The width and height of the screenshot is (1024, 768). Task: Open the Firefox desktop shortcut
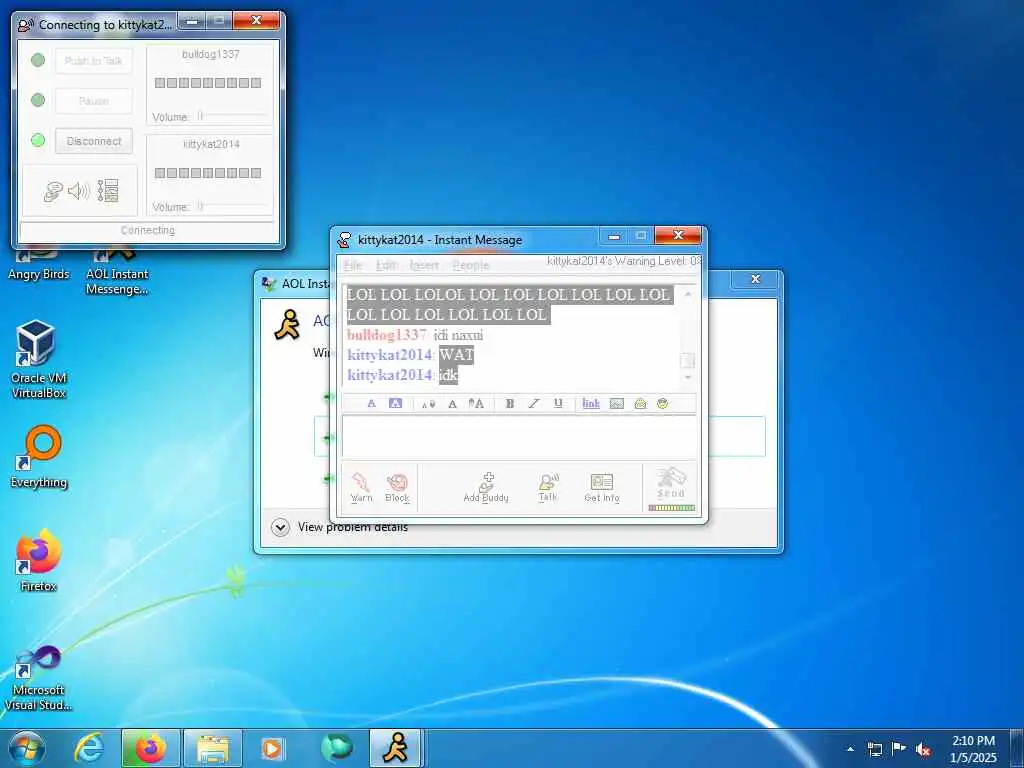39,560
